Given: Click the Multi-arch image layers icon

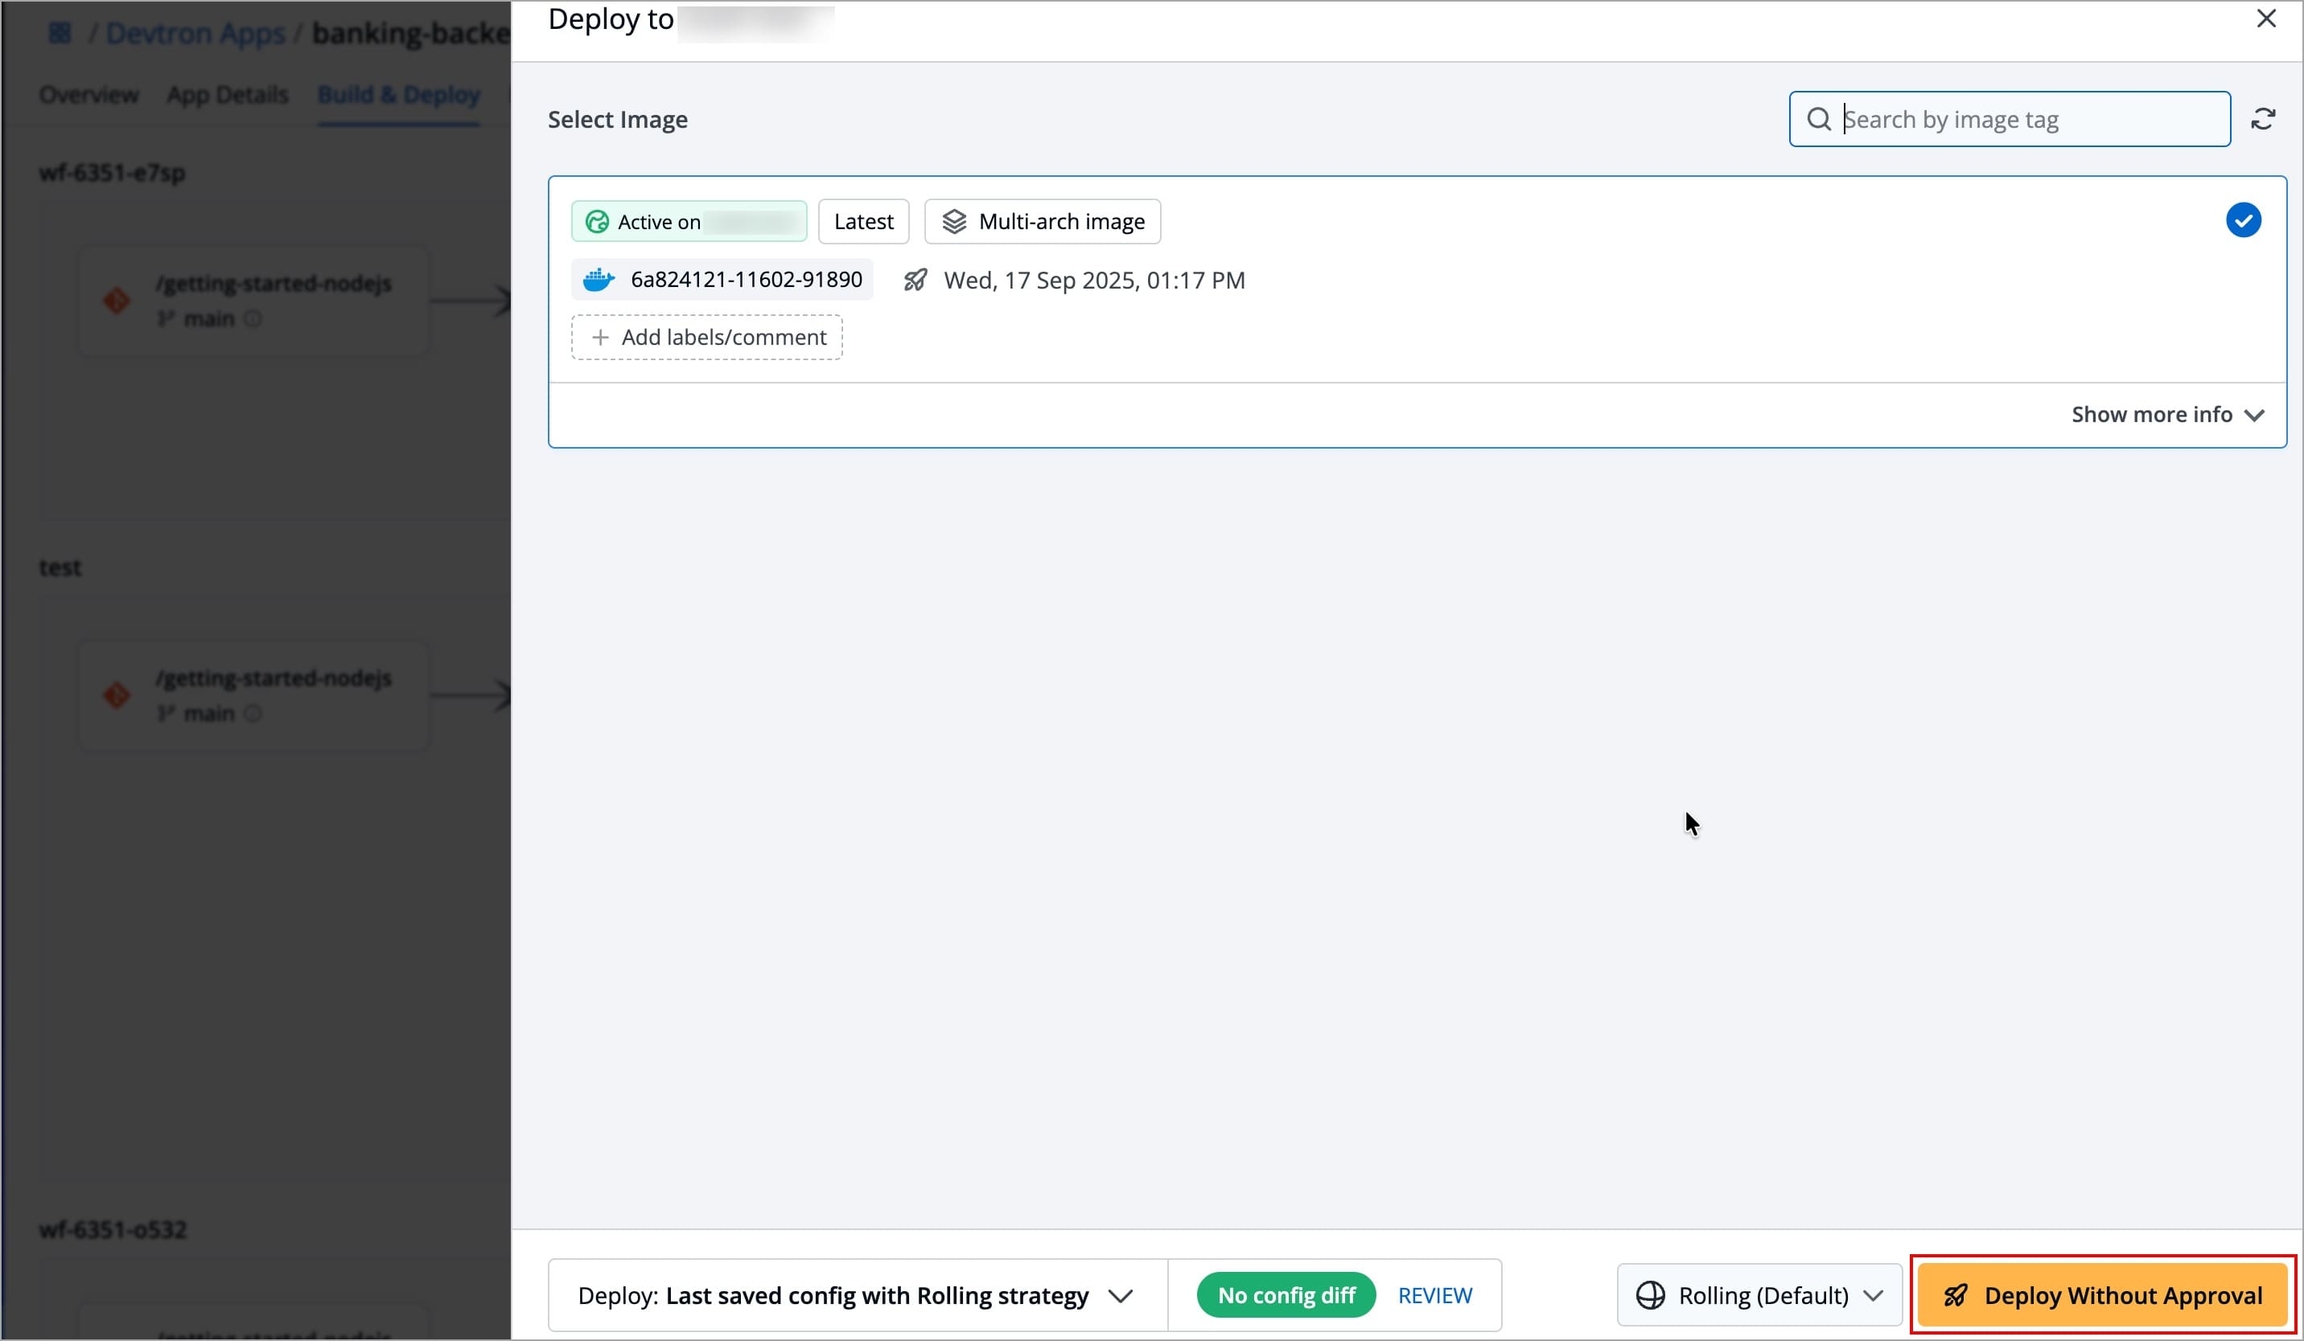Looking at the screenshot, I should coord(954,222).
